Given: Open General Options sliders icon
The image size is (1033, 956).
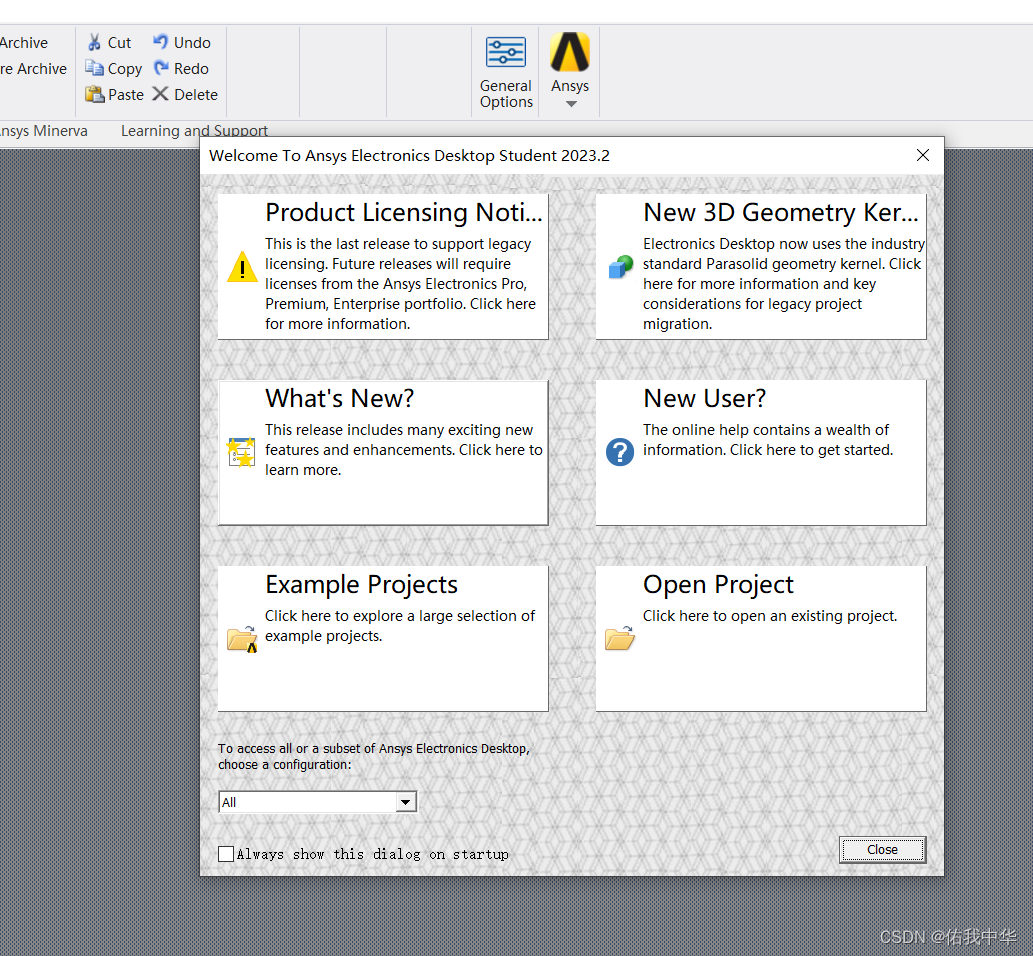Looking at the screenshot, I should point(506,52).
